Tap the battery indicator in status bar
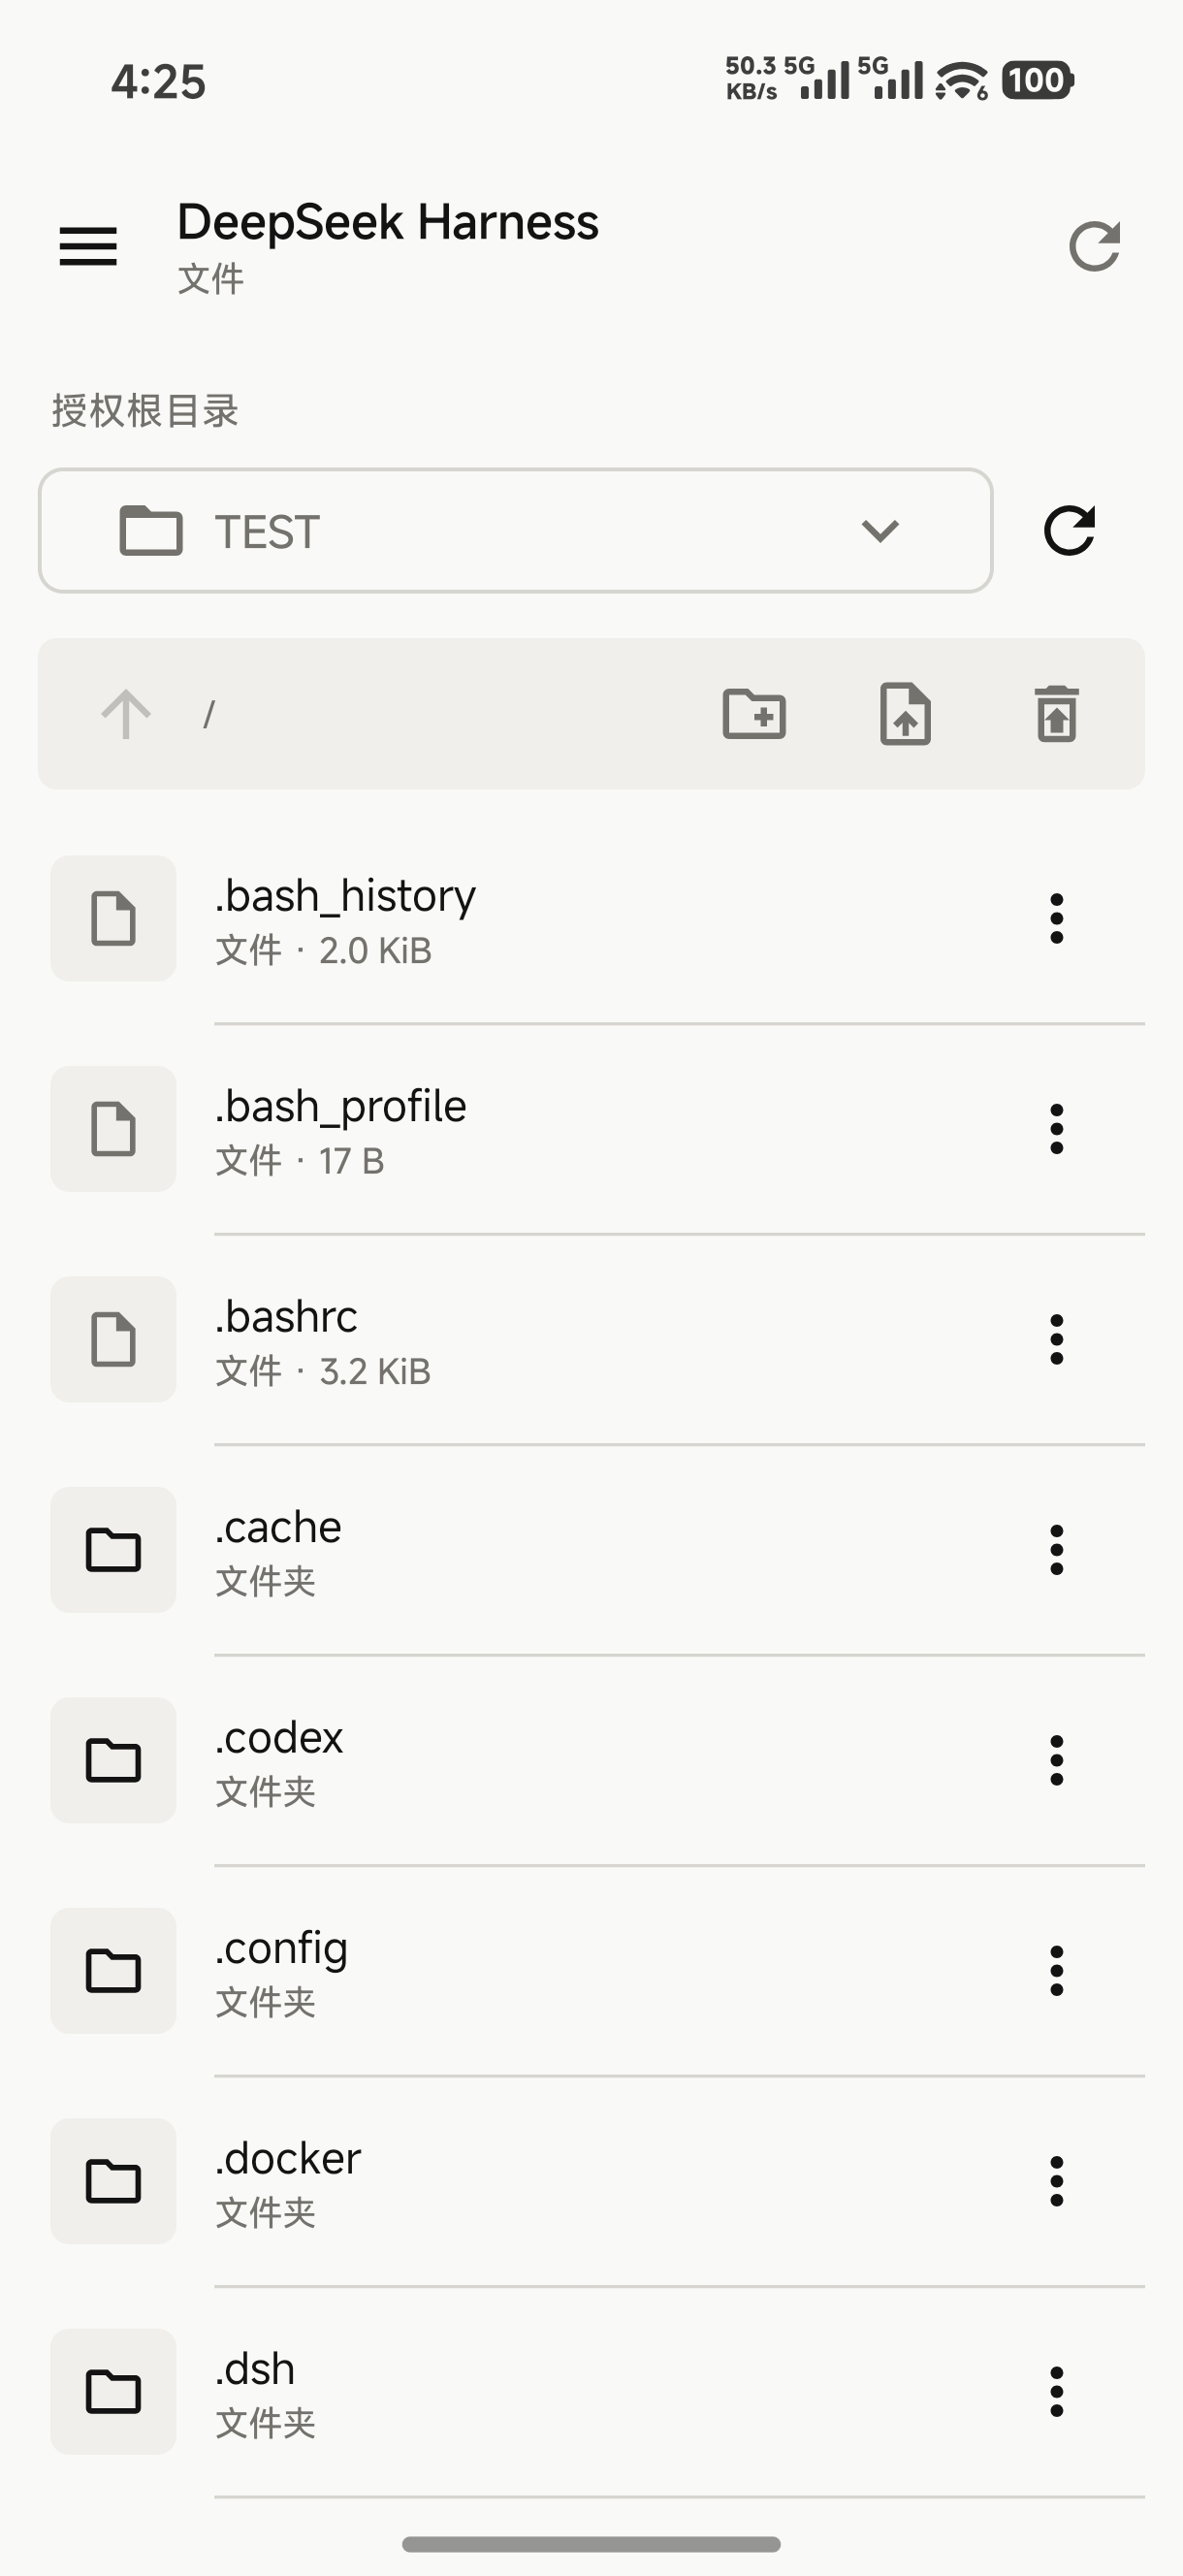 pos(1037,80)
